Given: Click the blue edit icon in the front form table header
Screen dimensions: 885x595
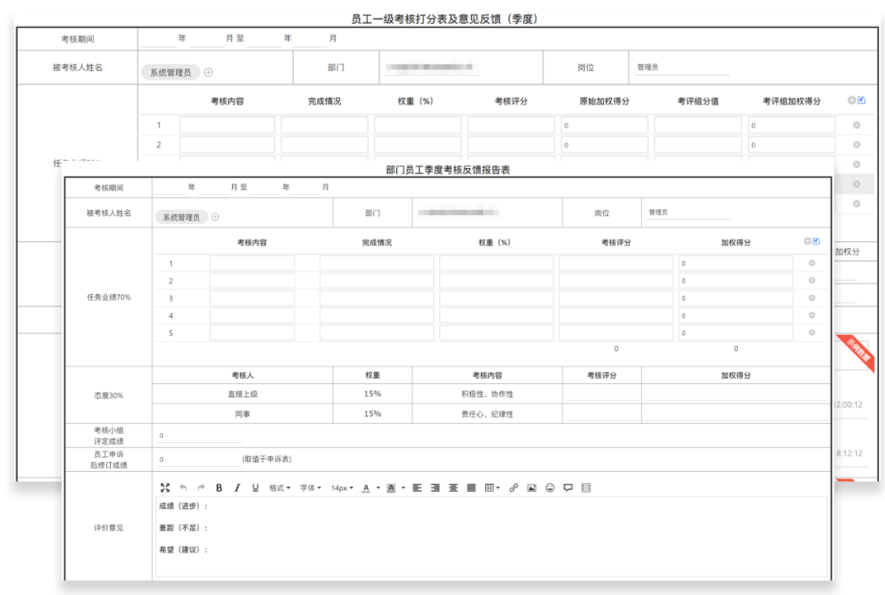Looking at the screenshot, I should pyautogui.click(x=816, y=241).
